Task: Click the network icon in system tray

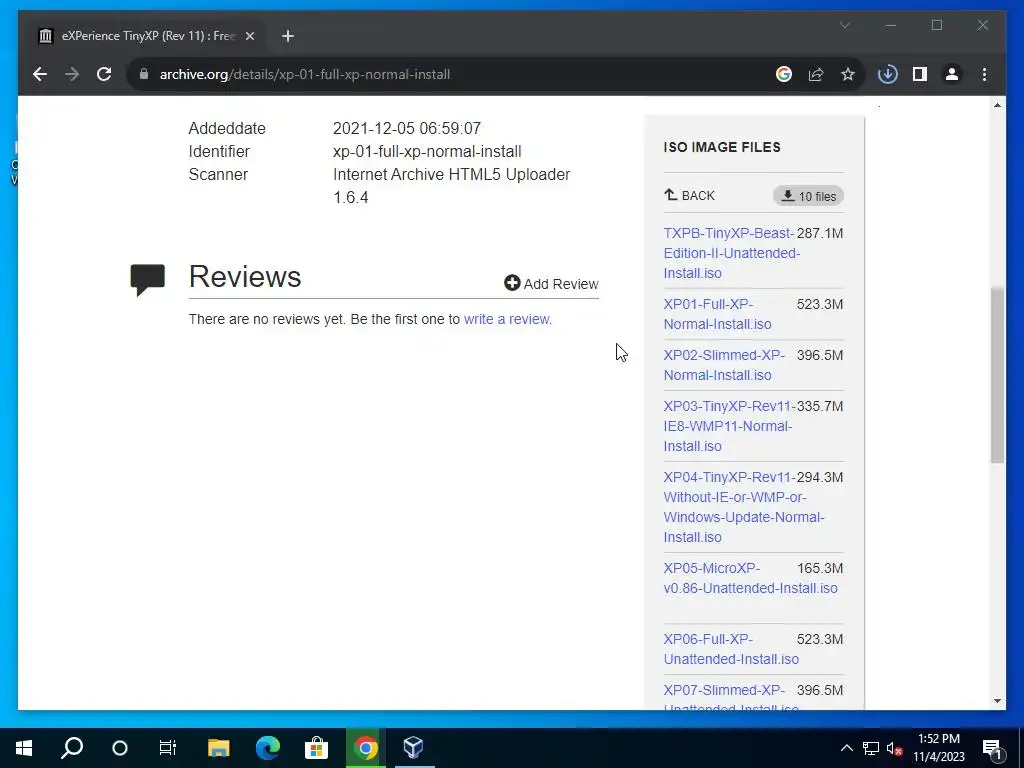Action: click(x=871, y=748)
